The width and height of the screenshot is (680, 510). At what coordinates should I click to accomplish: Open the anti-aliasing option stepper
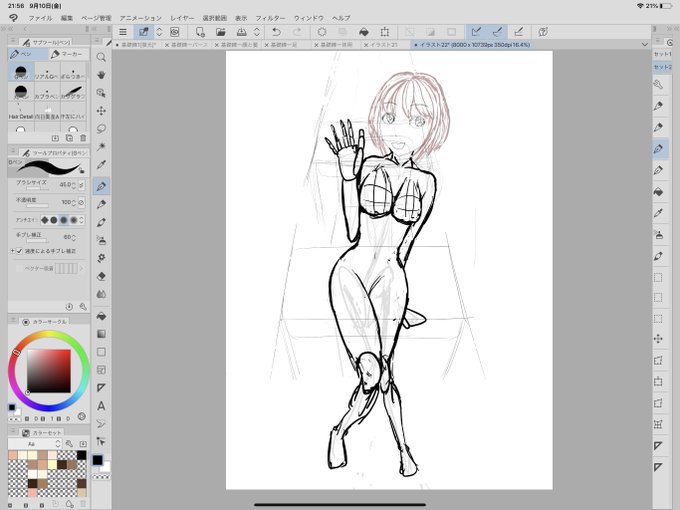click(x=82, y=220)
